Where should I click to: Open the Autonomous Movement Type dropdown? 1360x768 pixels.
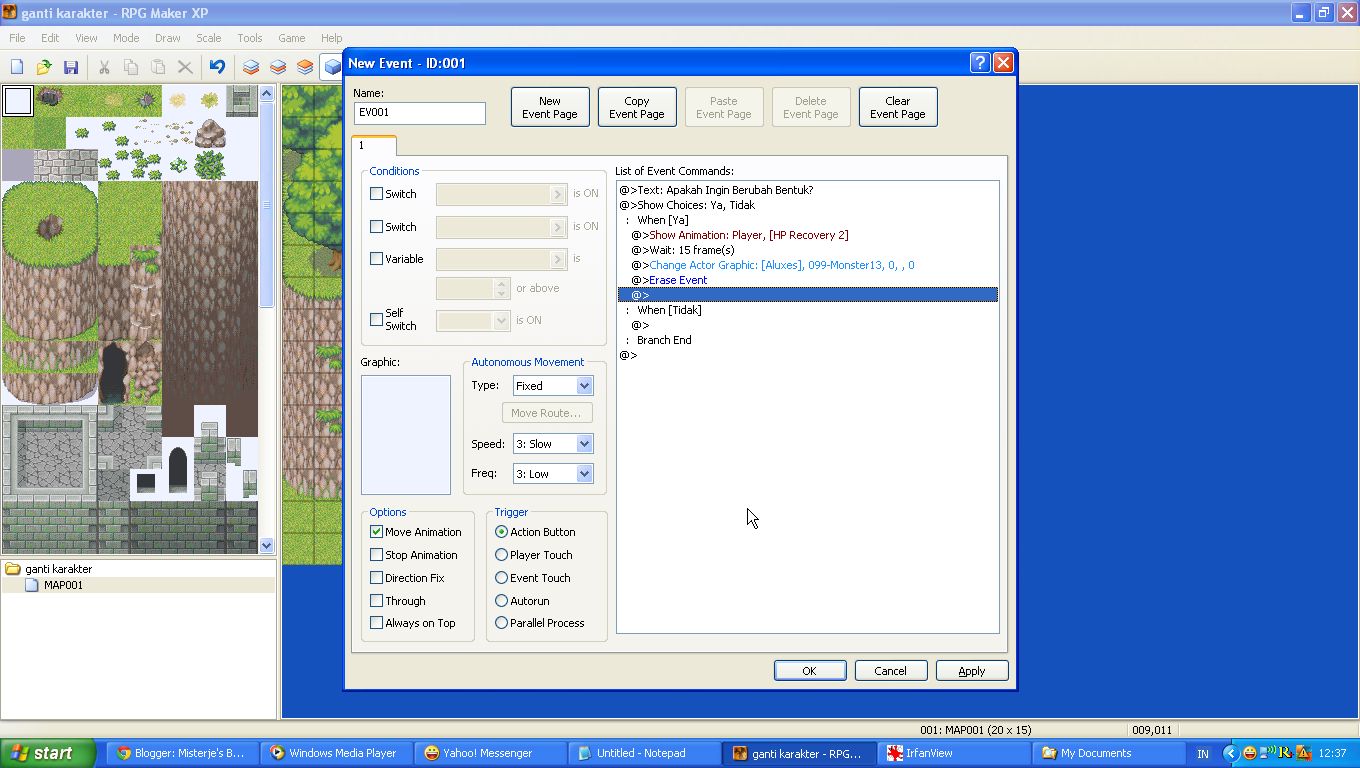[x=583, y=385]
